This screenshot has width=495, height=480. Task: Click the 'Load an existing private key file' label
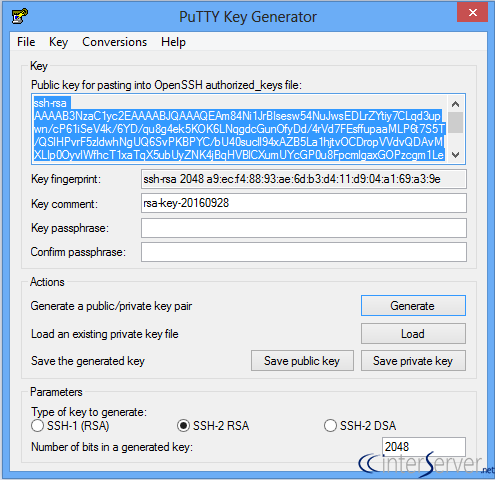coord(105,334)
